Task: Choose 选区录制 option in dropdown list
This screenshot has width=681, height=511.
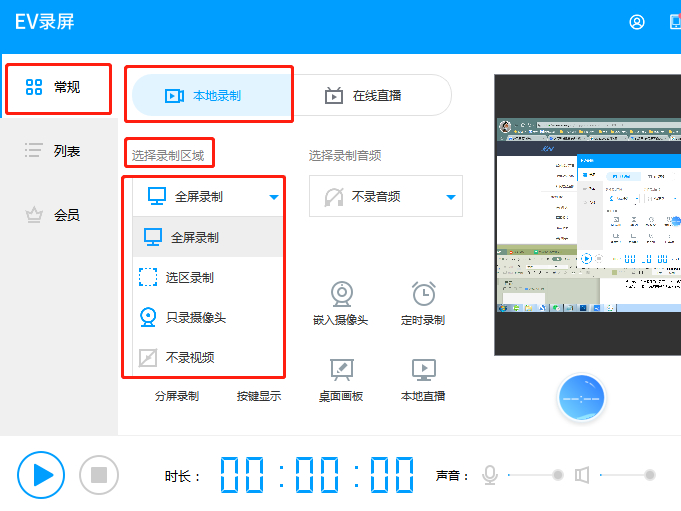Action: pos(208,277)
